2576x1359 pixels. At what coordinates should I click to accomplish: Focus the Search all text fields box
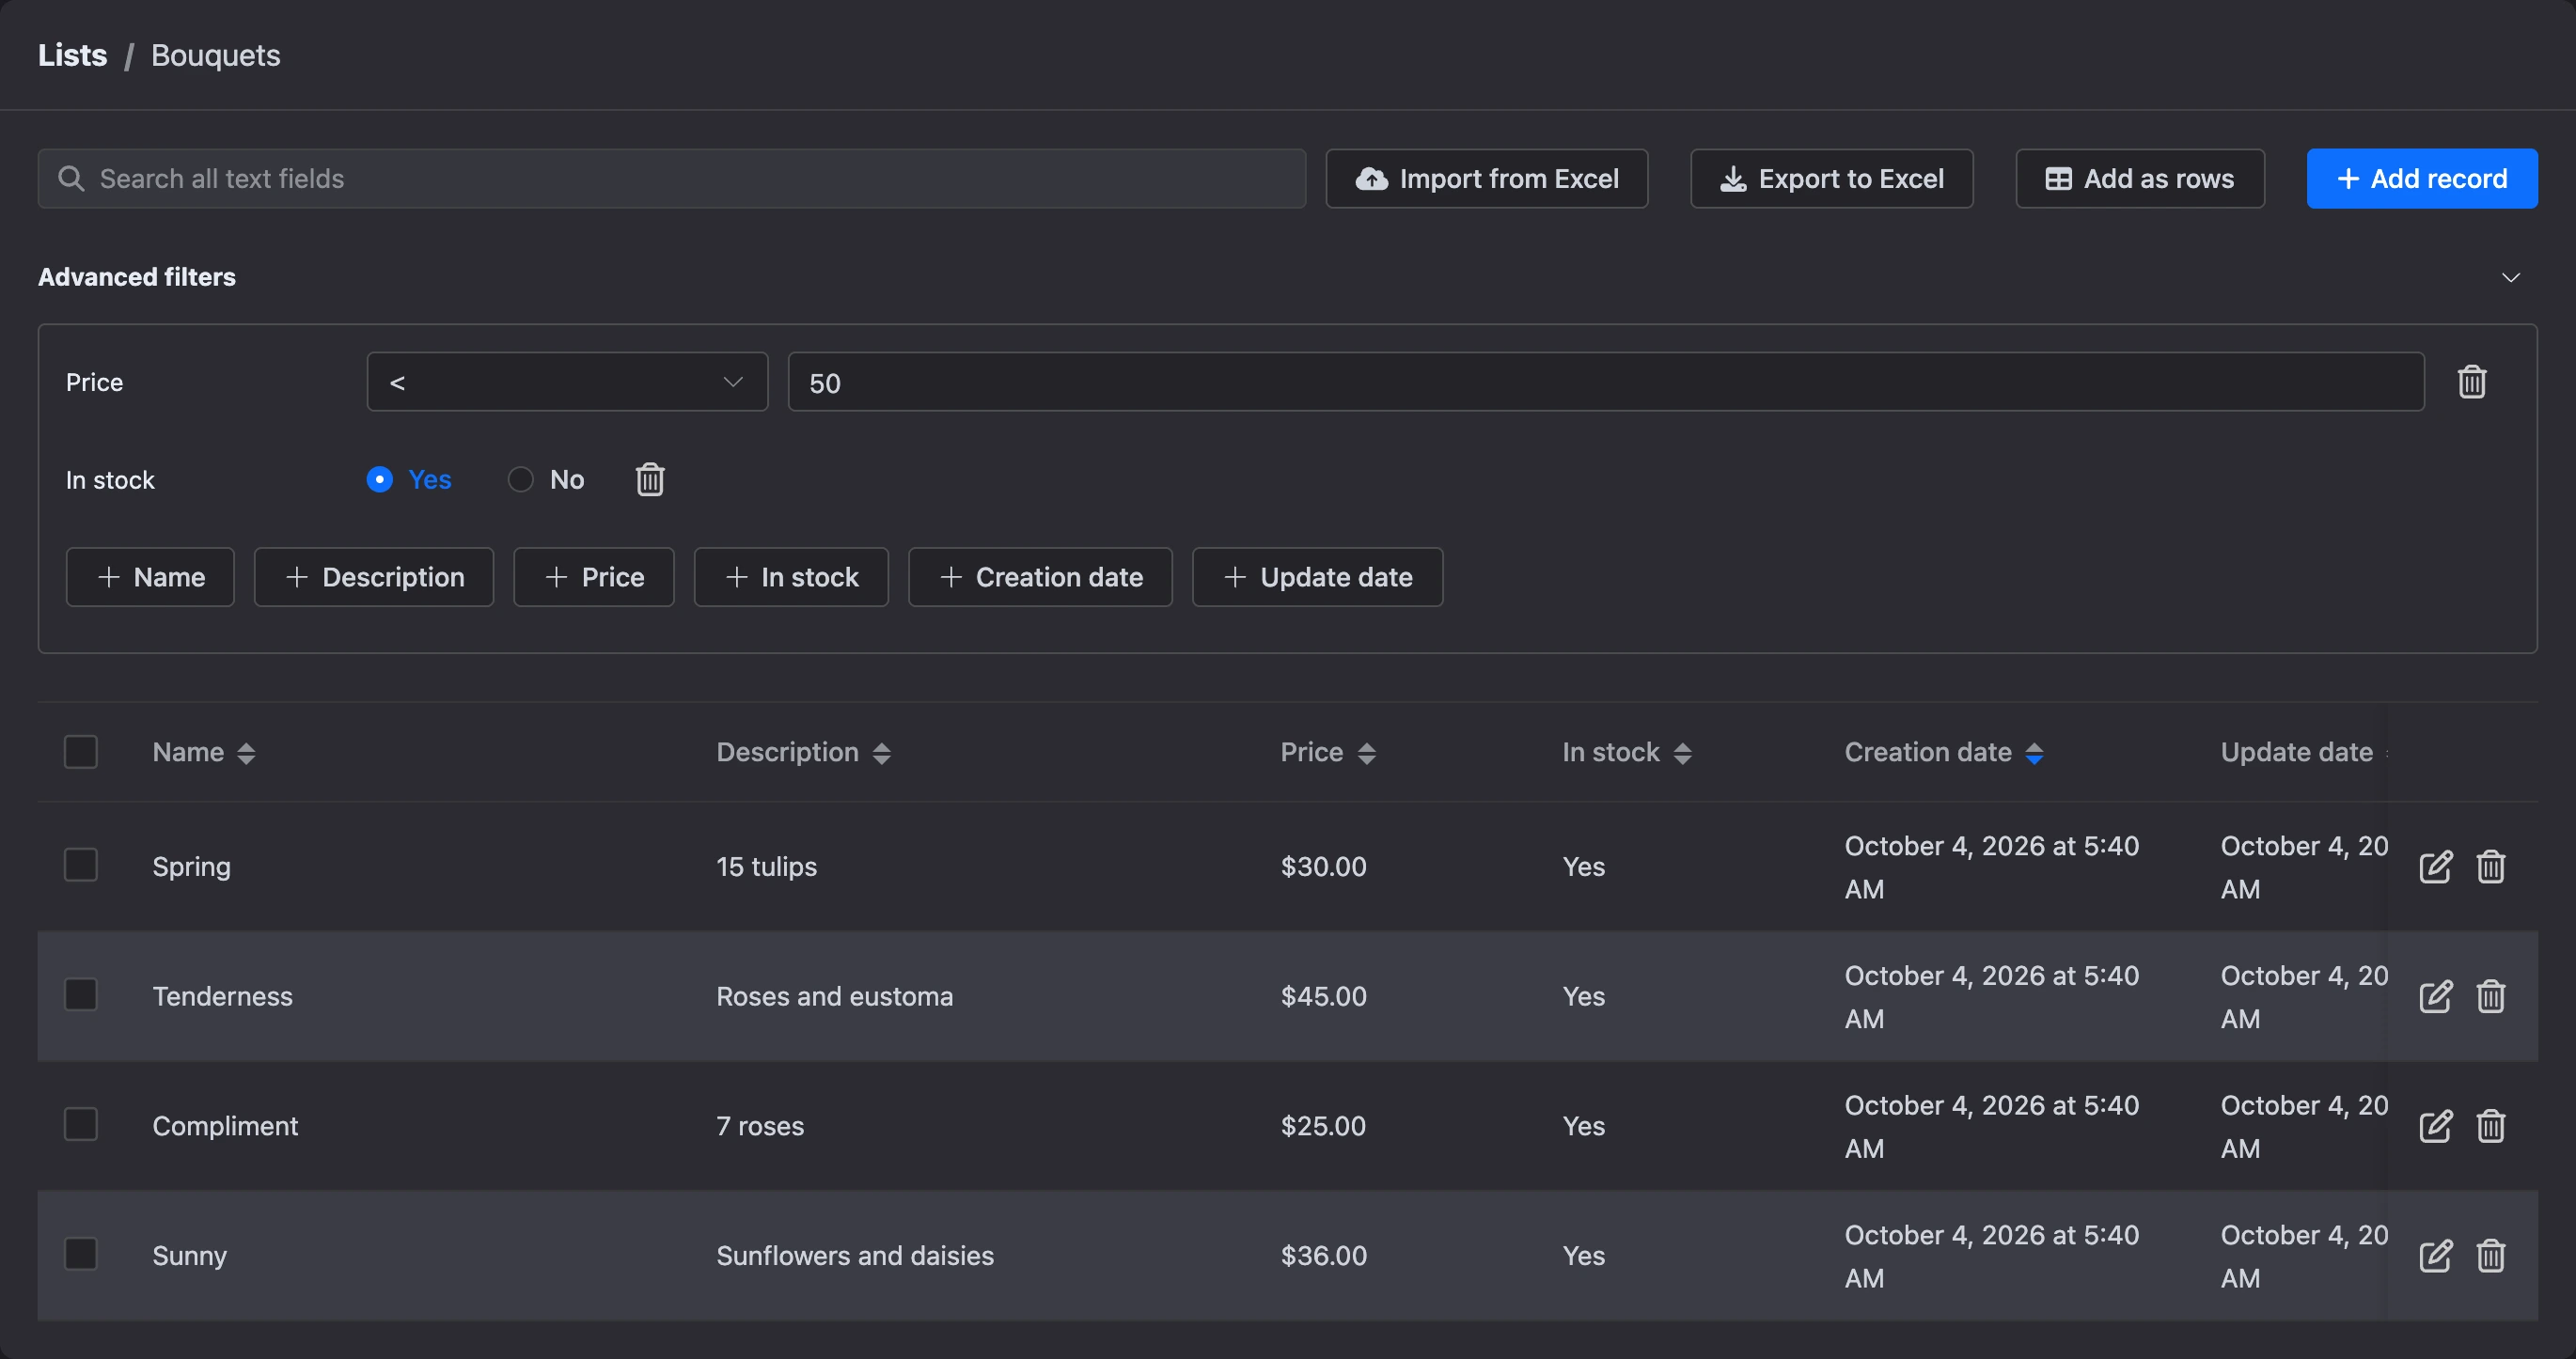(x=671, y=178)
